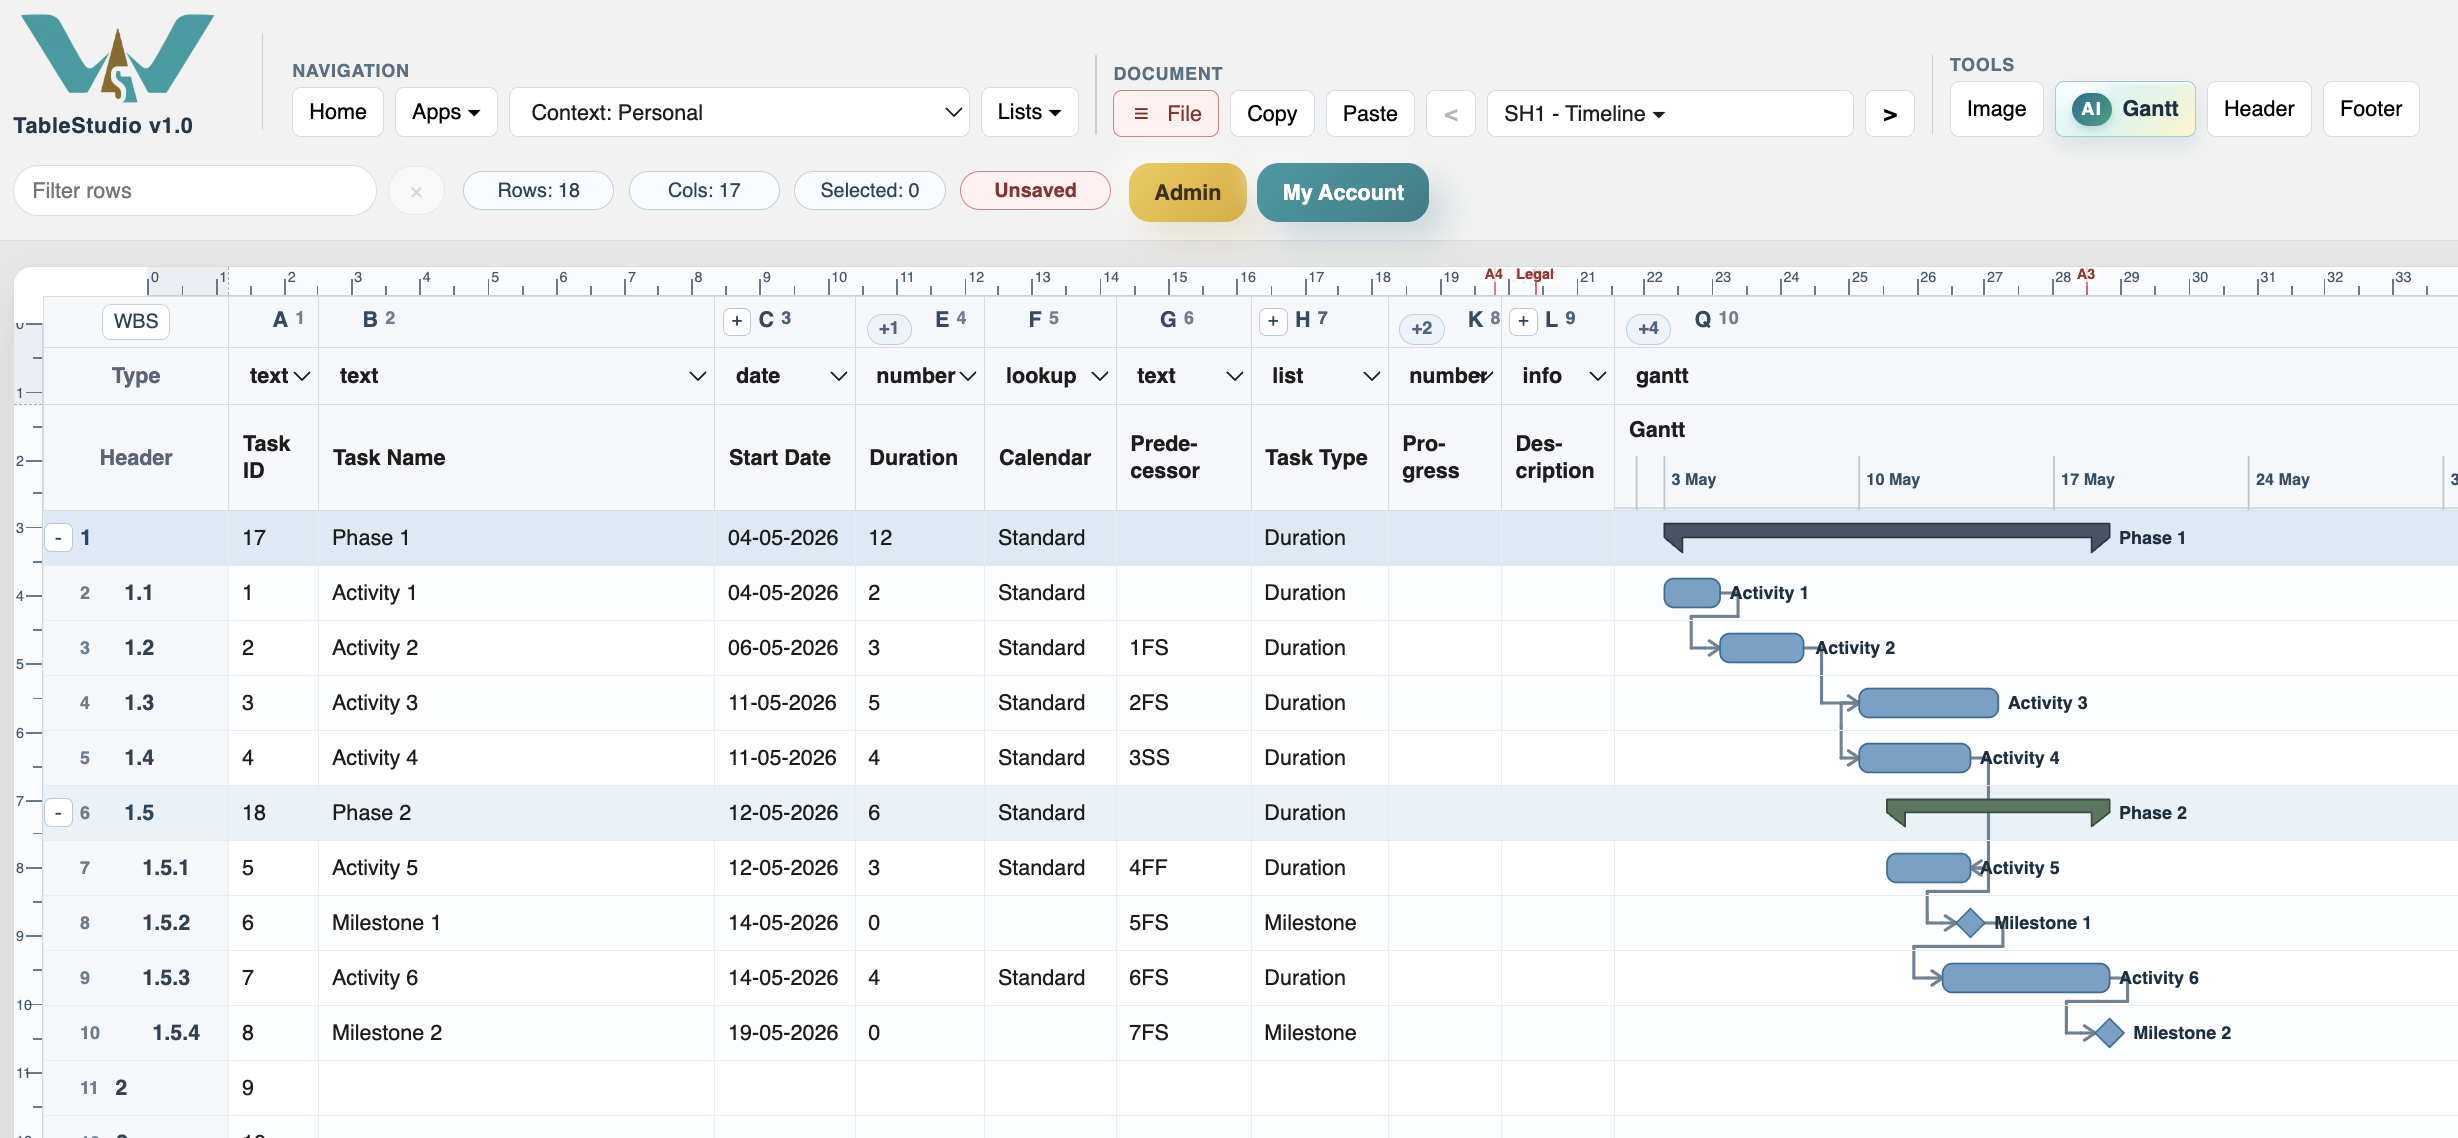Image resolution: width=2458 pixels, height=1138 pixels.
Task: Open the File menu
Action: pos(1166,114)
